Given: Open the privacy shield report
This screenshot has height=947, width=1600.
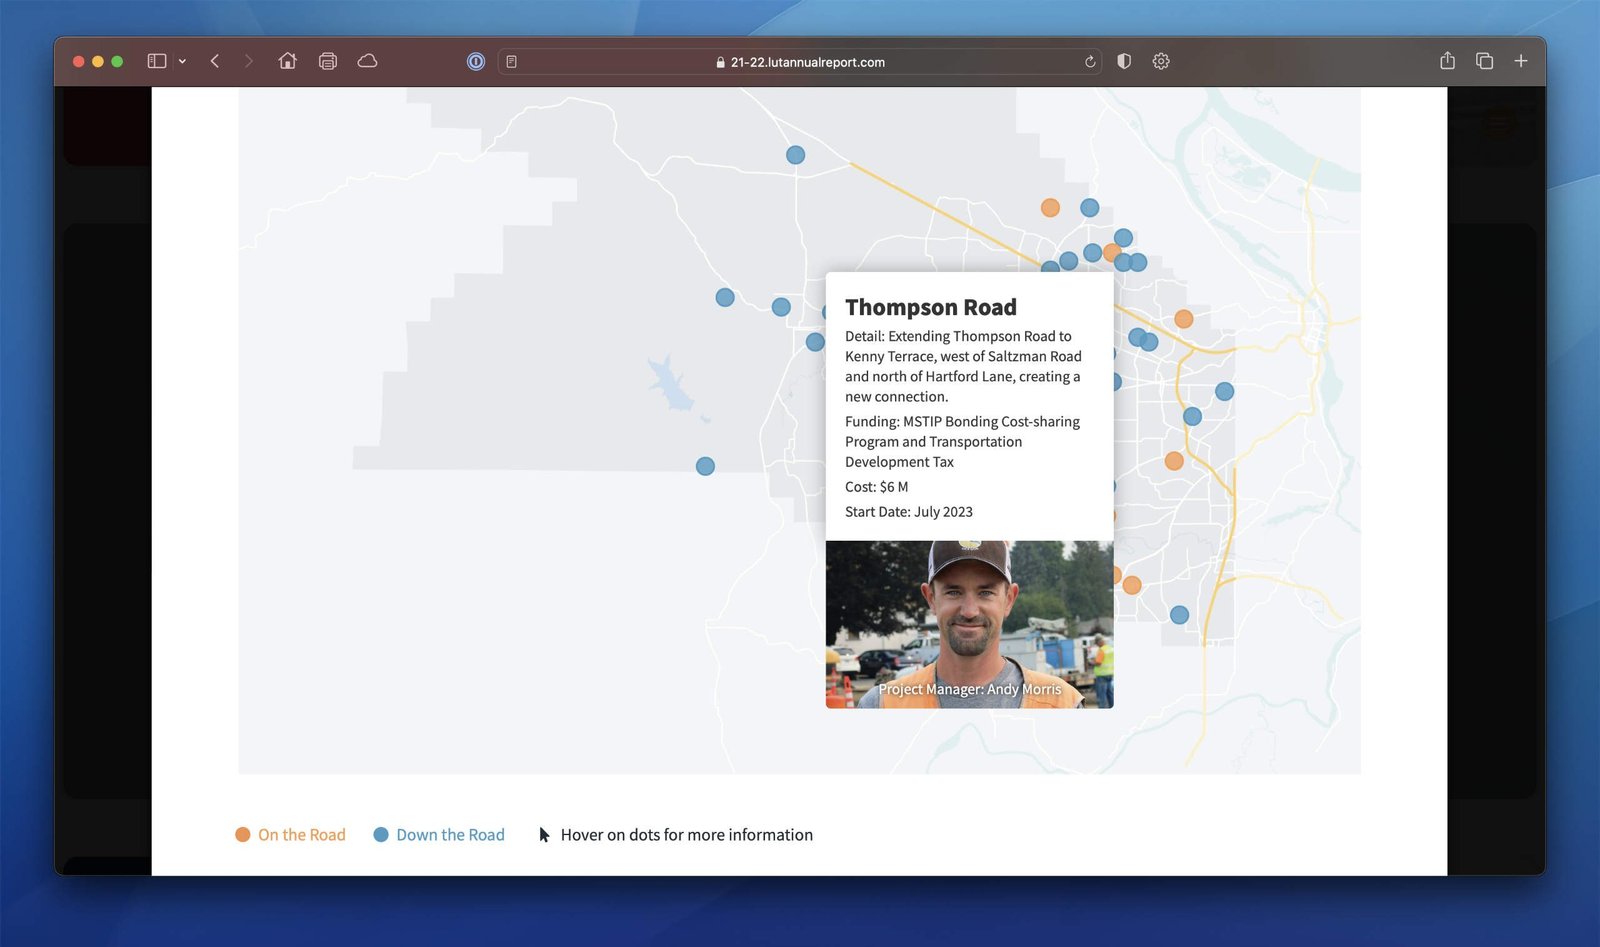Looking at the screenshot, I should (1124, 61).
